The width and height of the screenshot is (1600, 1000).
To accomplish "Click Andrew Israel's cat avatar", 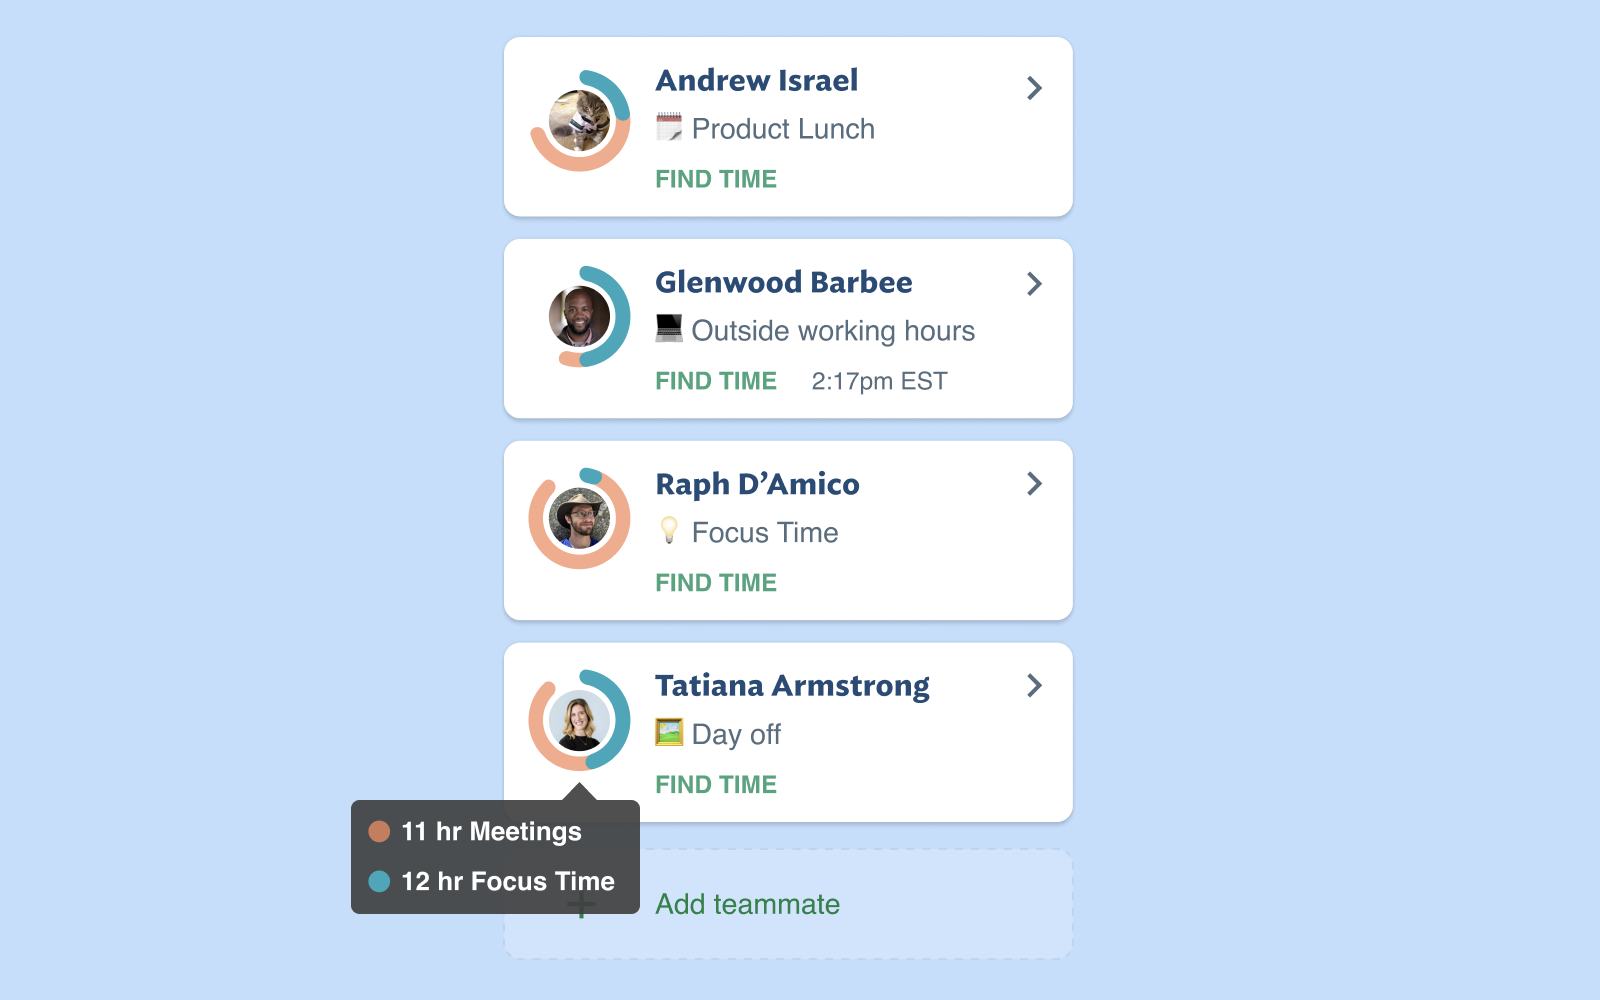I will coord(580,121).
